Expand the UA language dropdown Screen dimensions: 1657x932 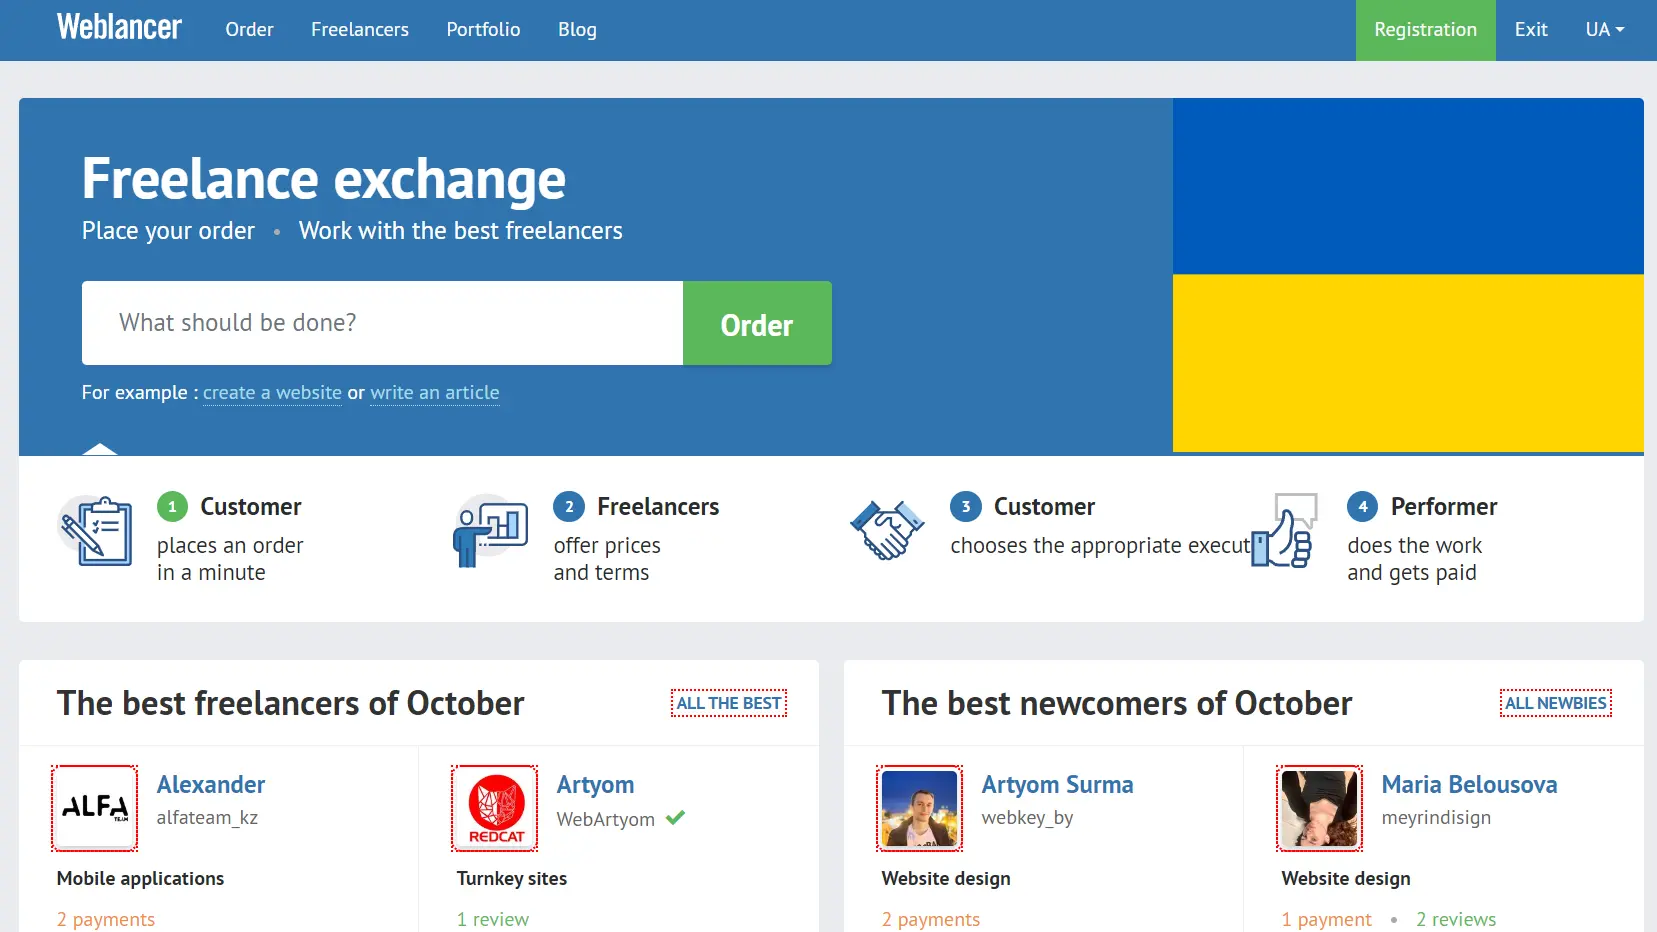click(x=1604, y=30)
